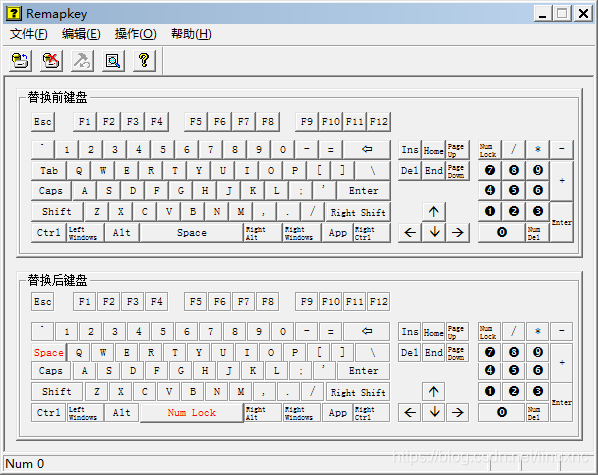Click the exit without saving toolbar icon
598x475 pixels.
(51, 60)
